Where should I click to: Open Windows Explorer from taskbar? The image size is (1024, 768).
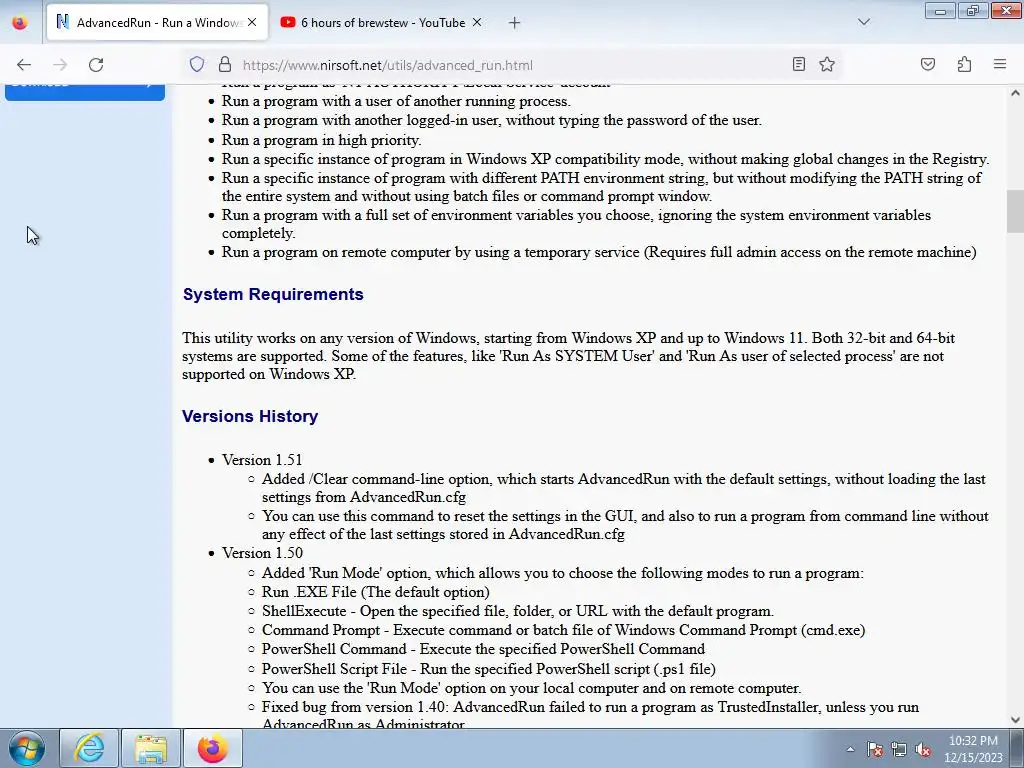point(151,748)
